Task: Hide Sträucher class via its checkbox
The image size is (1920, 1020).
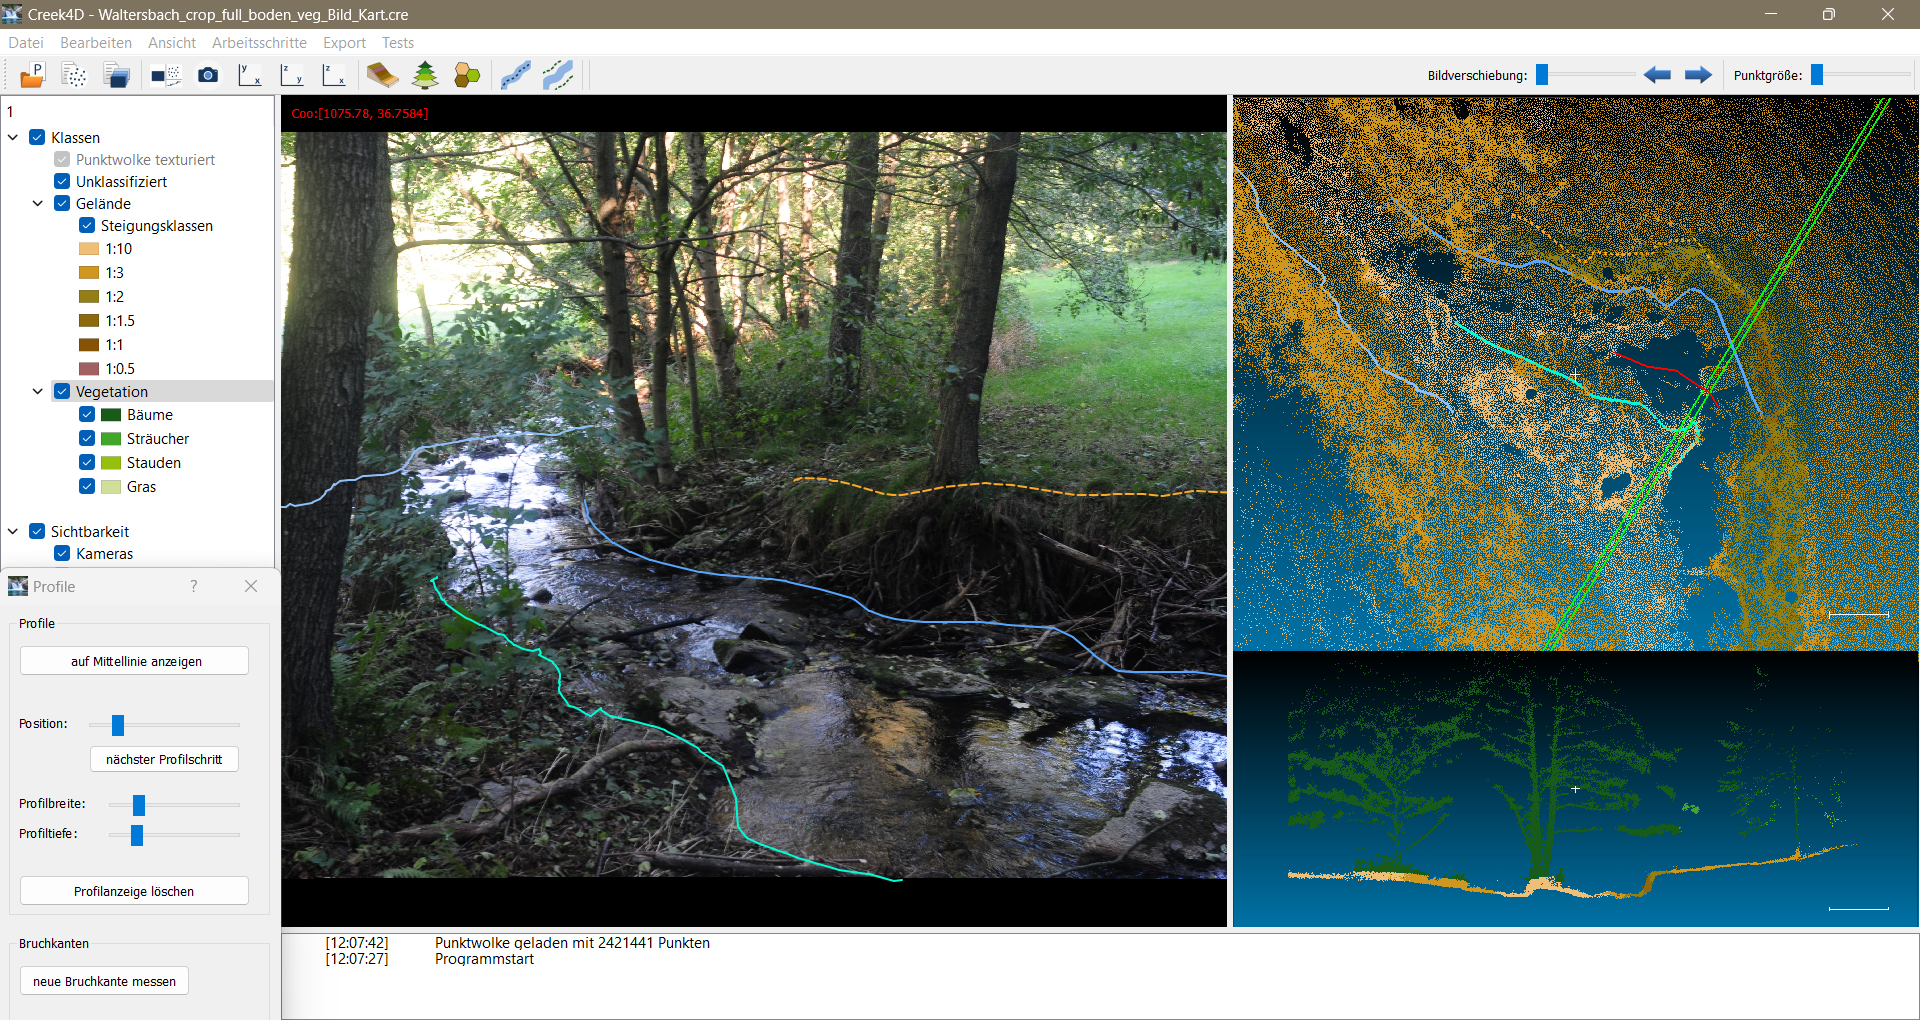Action: [x=87, y=438]
